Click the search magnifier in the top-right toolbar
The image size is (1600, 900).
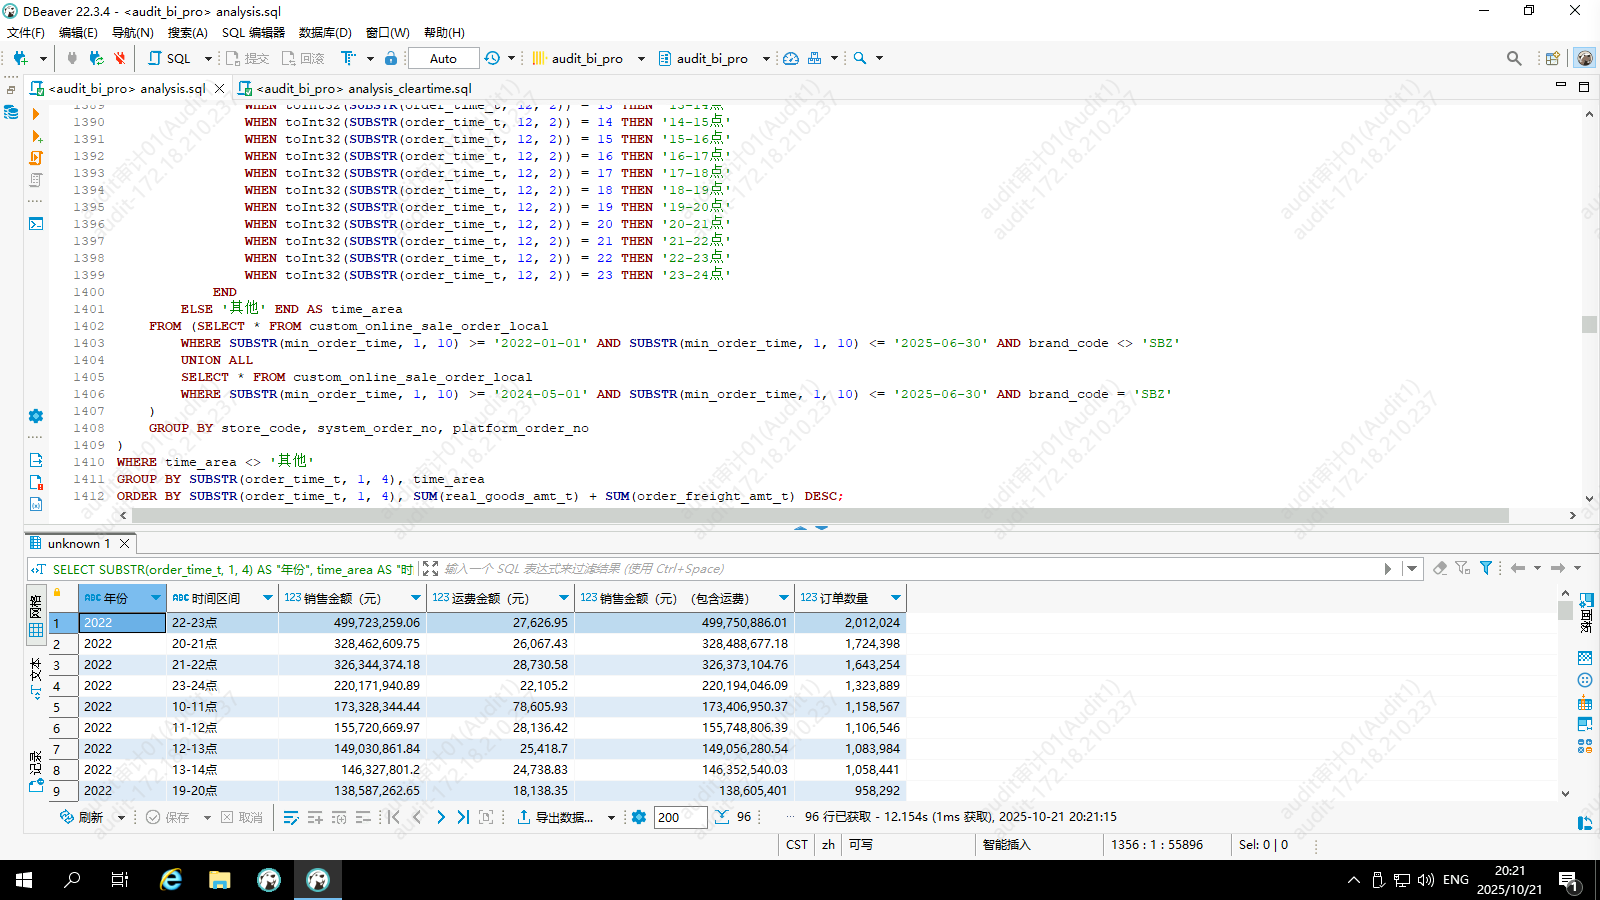pyautogui.click(x=1514, y=58)
